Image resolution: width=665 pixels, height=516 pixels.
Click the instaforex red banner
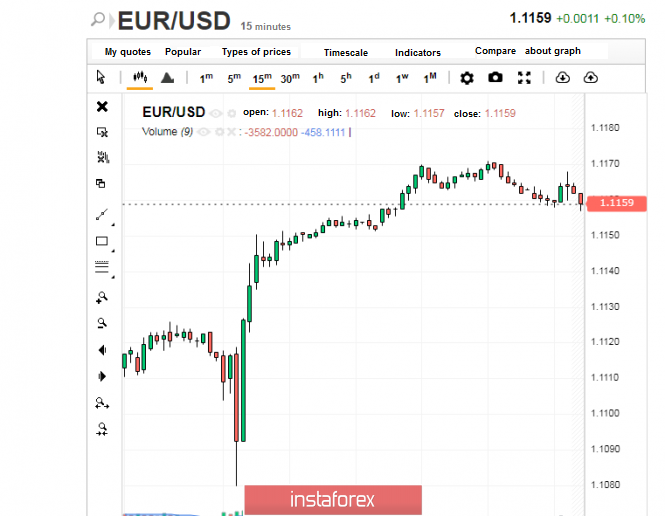coord(333,500)
